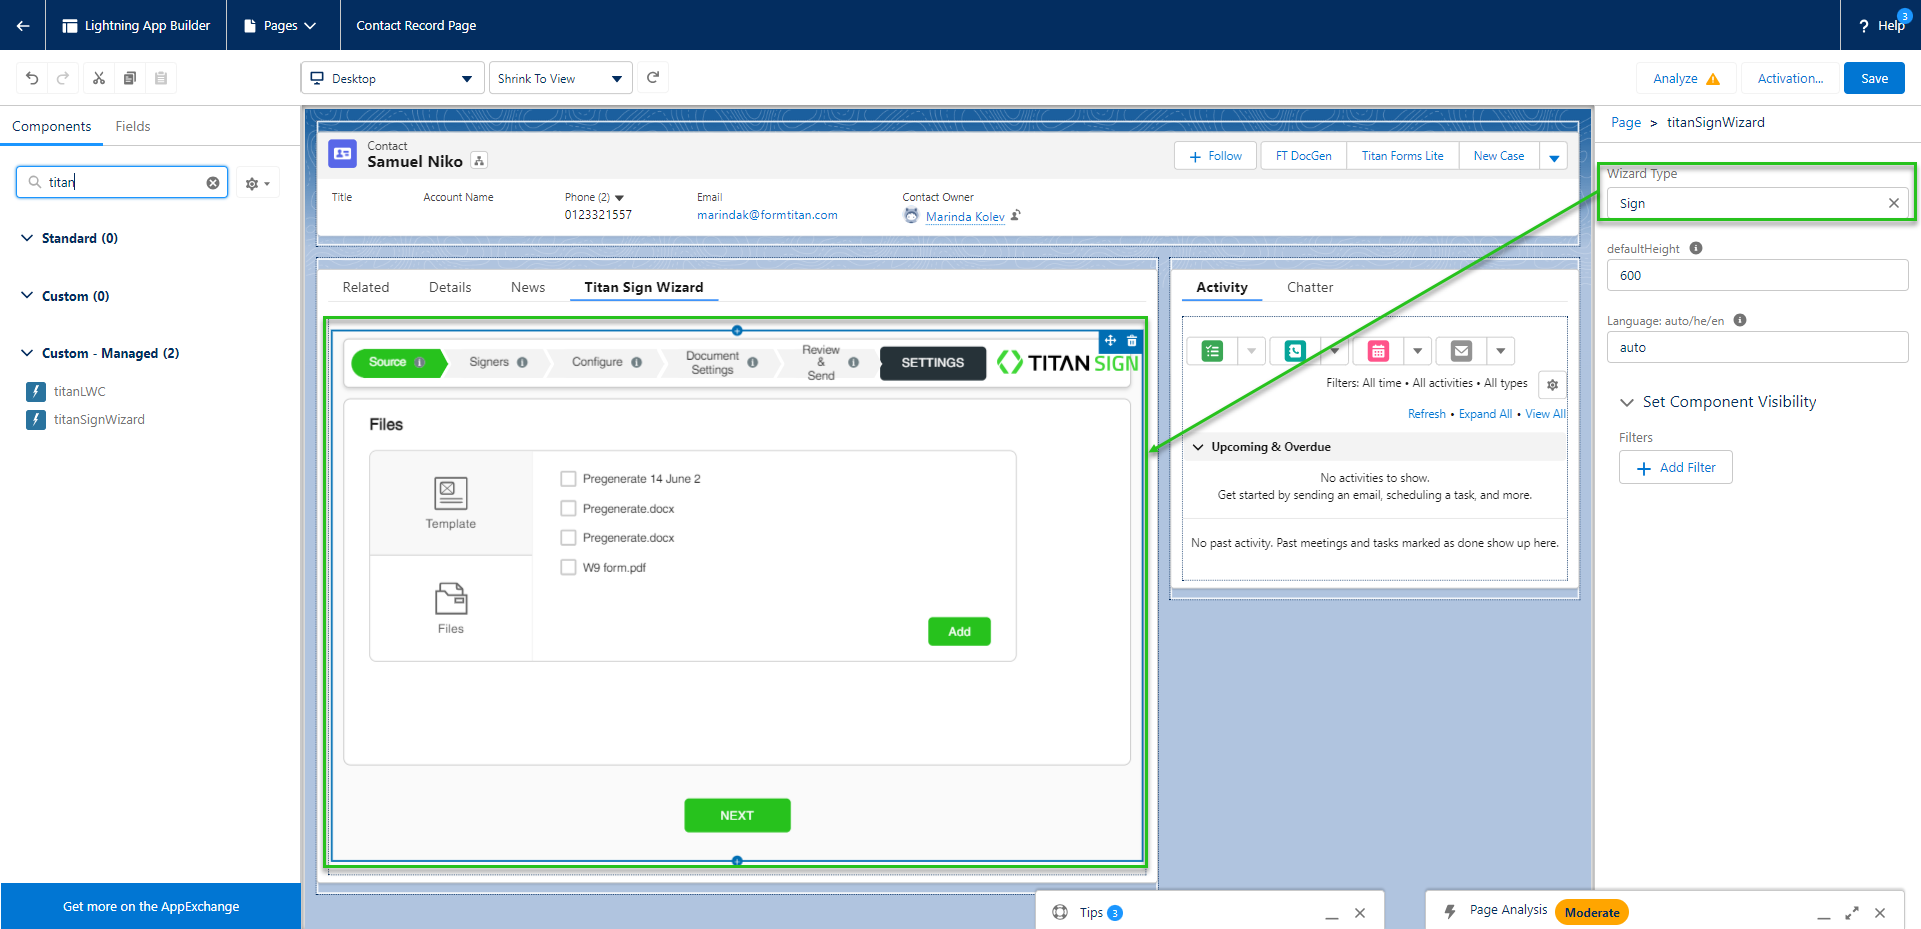Expand the Page Analysis panel

pos(1852,912)
